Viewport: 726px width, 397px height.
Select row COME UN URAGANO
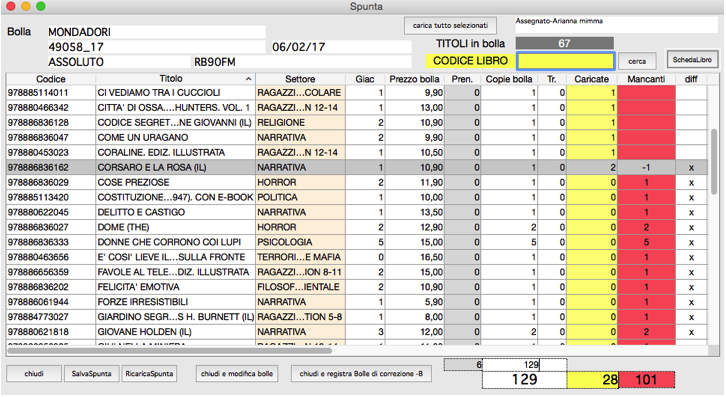tap(357, 138)
